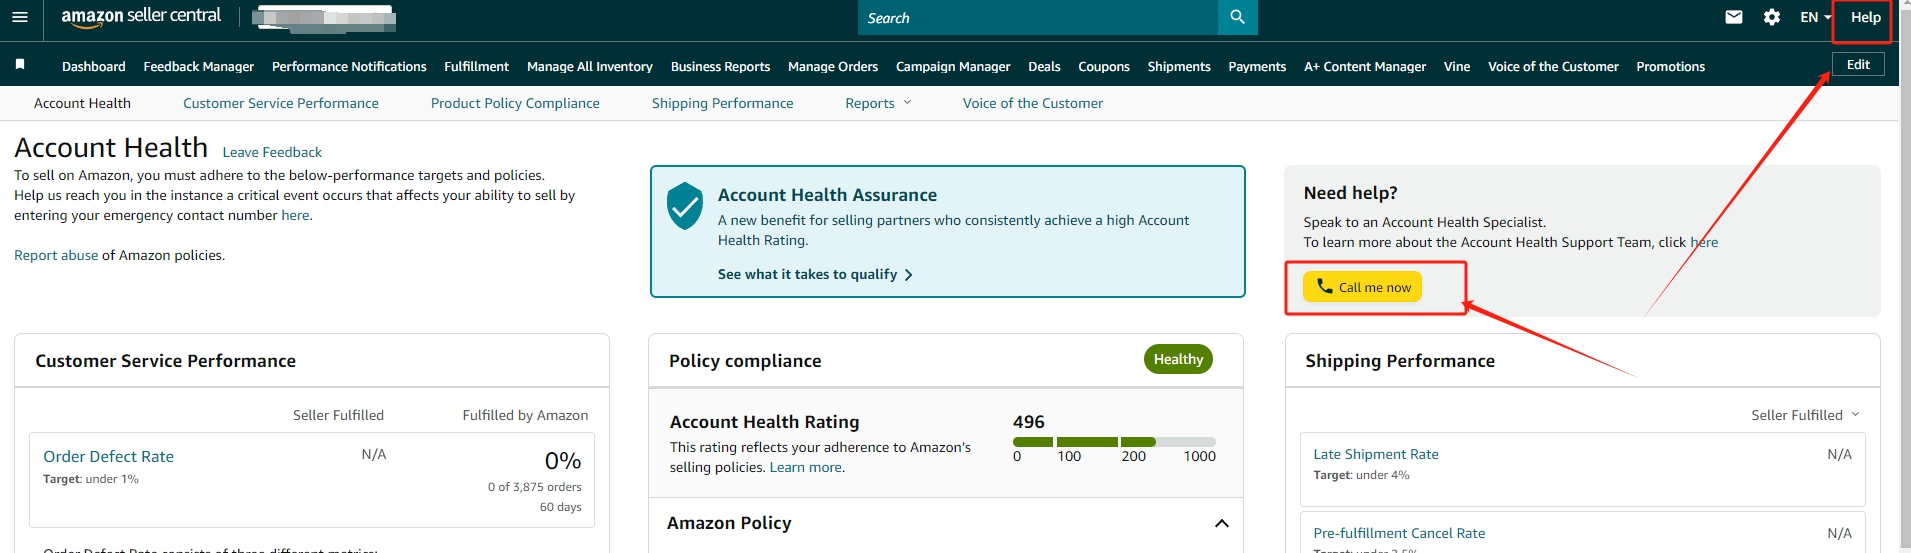This screenshot has width=1911, height=553.
Task: Open Deals in navigation bar
Action: [x=1044, y=67]
